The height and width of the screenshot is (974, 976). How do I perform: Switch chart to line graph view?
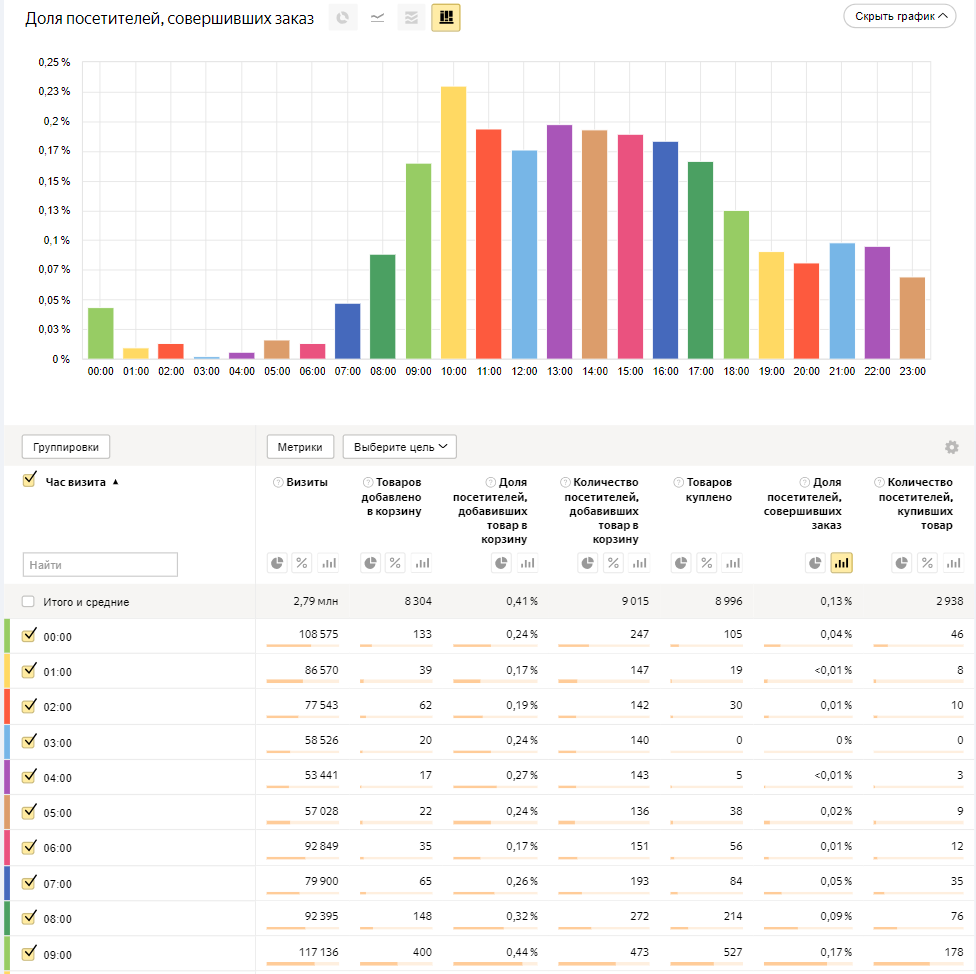[x=377, y=18]
